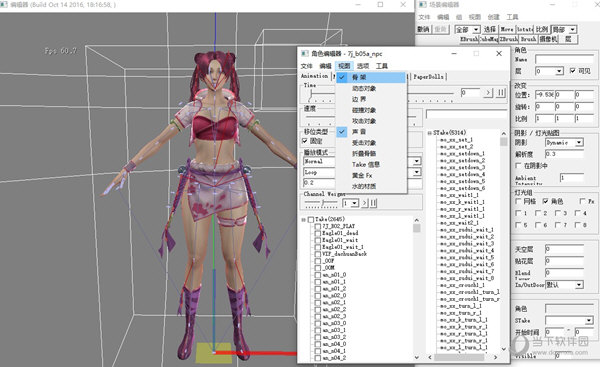Click the 摄像机 button in scene toolbar
600x367 pixels.
coord(549,39)
